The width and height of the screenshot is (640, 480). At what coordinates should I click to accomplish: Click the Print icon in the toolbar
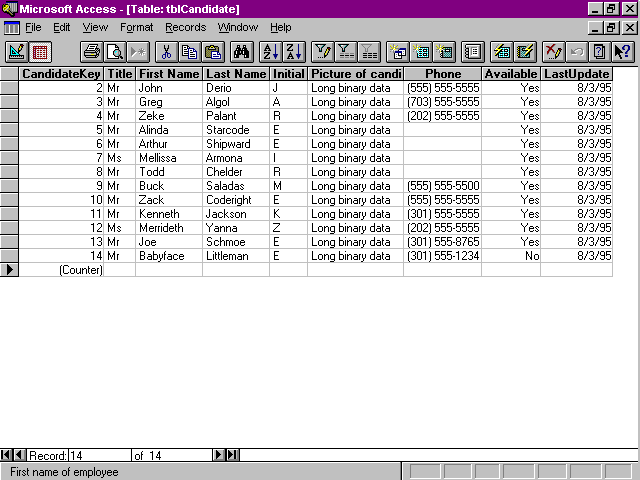click(92, 51)
